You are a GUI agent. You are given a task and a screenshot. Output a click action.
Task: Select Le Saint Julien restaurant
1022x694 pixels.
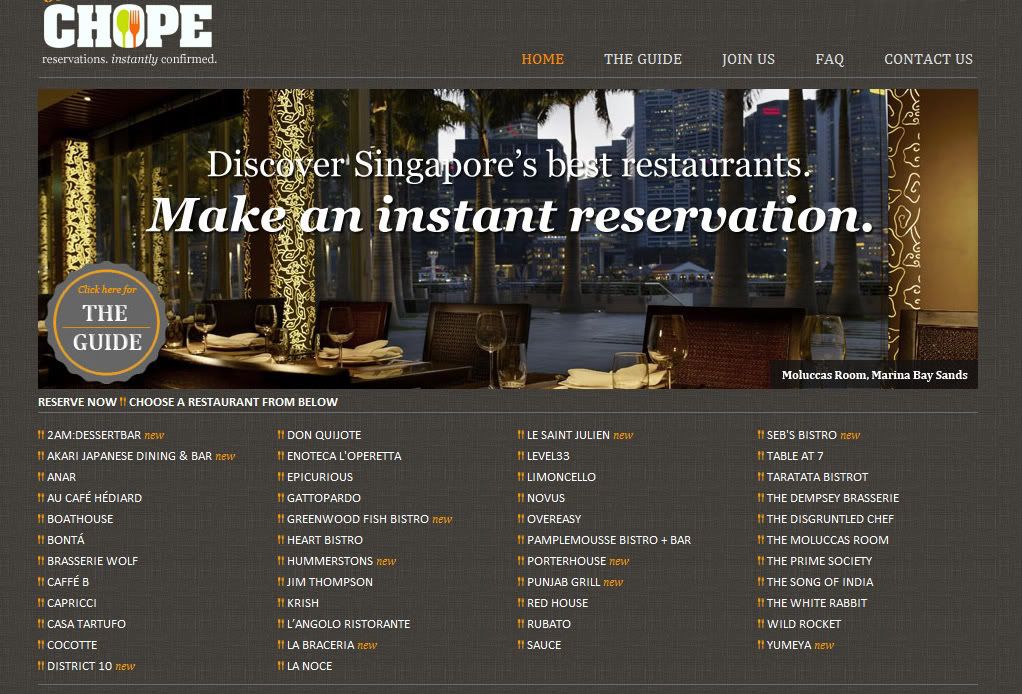[x=568, y=435]
